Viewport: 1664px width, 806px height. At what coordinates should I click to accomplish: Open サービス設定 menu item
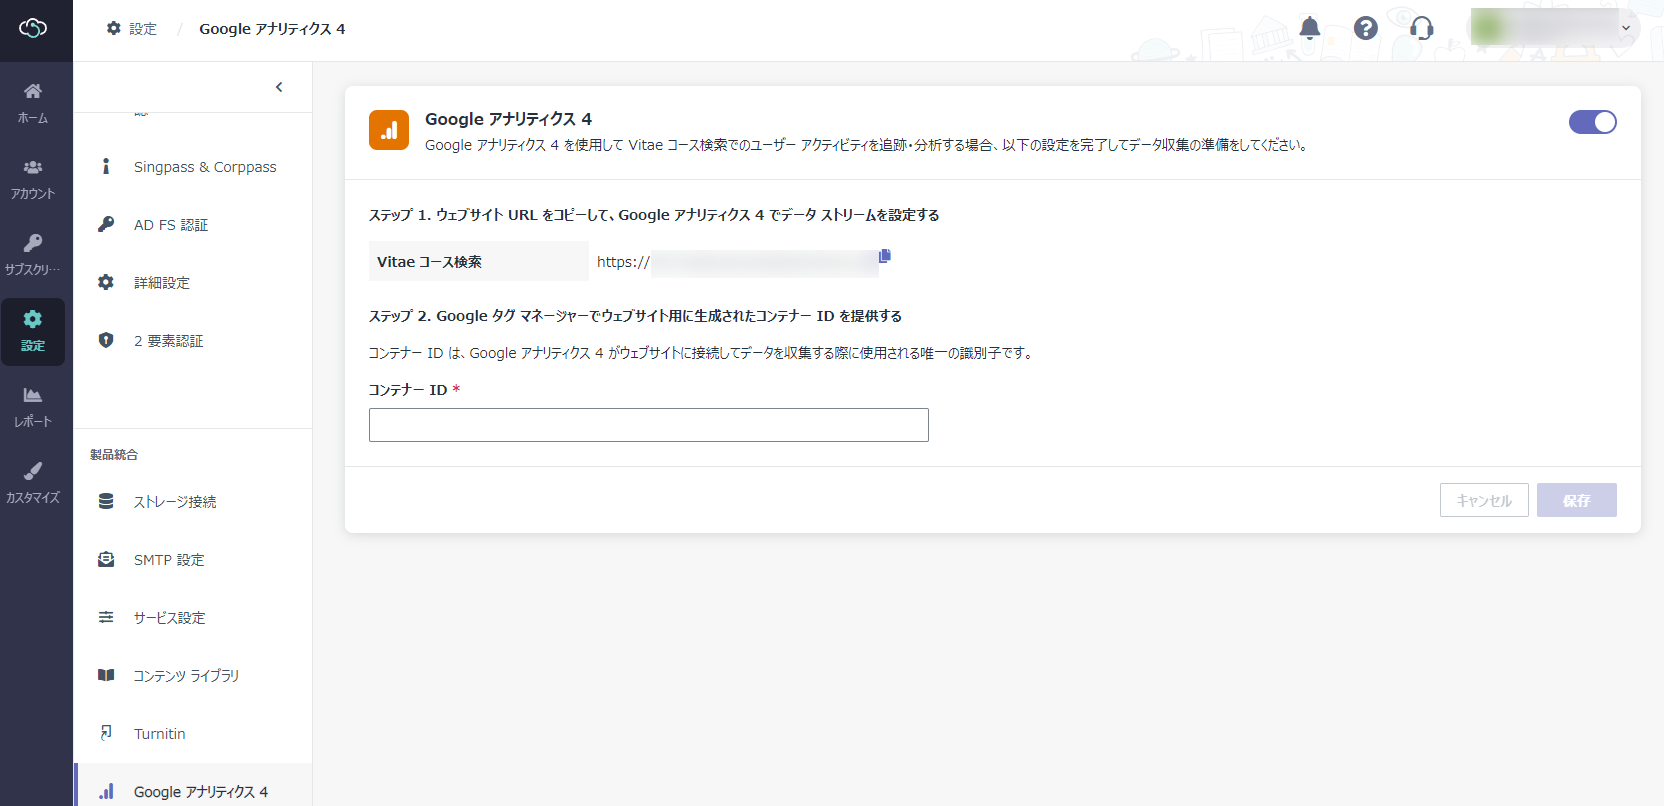tap(193, 618)
